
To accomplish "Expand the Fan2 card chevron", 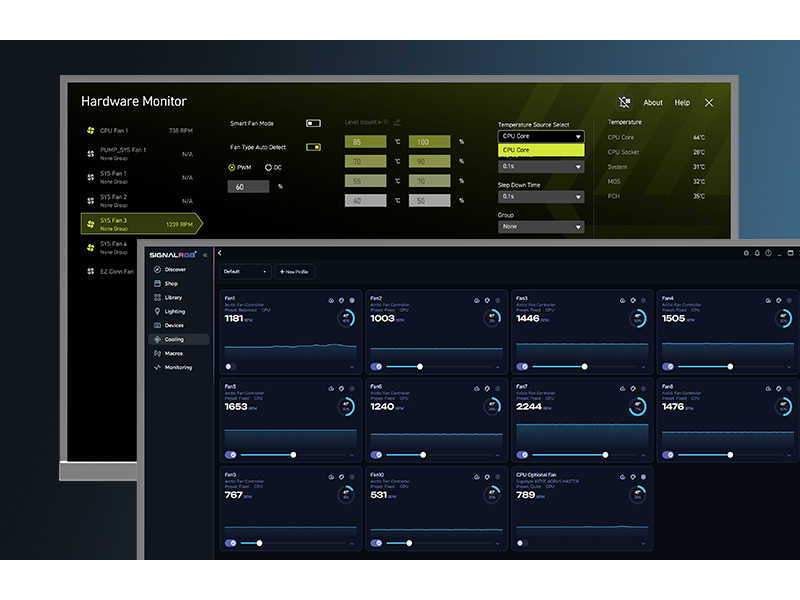I will [497, 367].
